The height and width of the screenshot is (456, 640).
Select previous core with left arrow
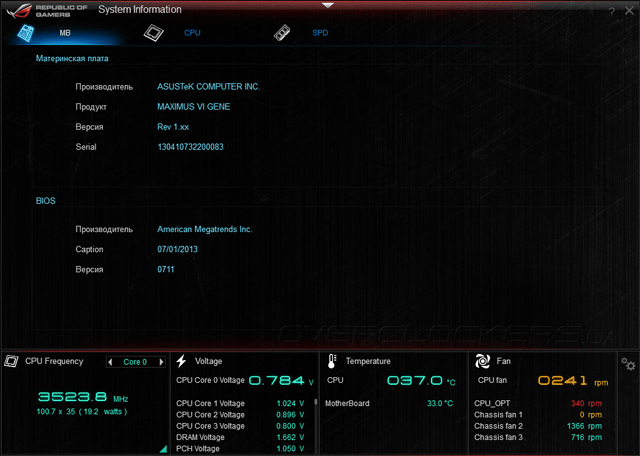click(110, 362)
